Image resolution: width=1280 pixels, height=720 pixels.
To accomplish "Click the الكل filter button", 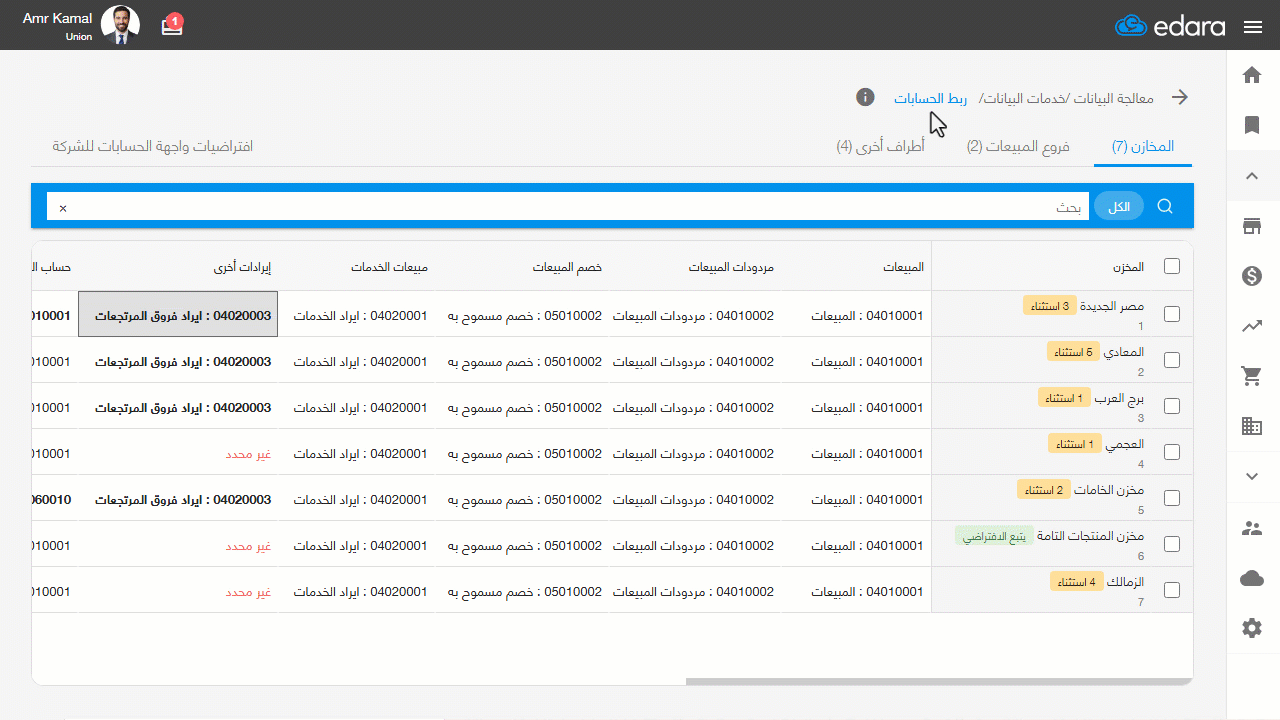I will pyautogui.click(x=1119, y=207).
